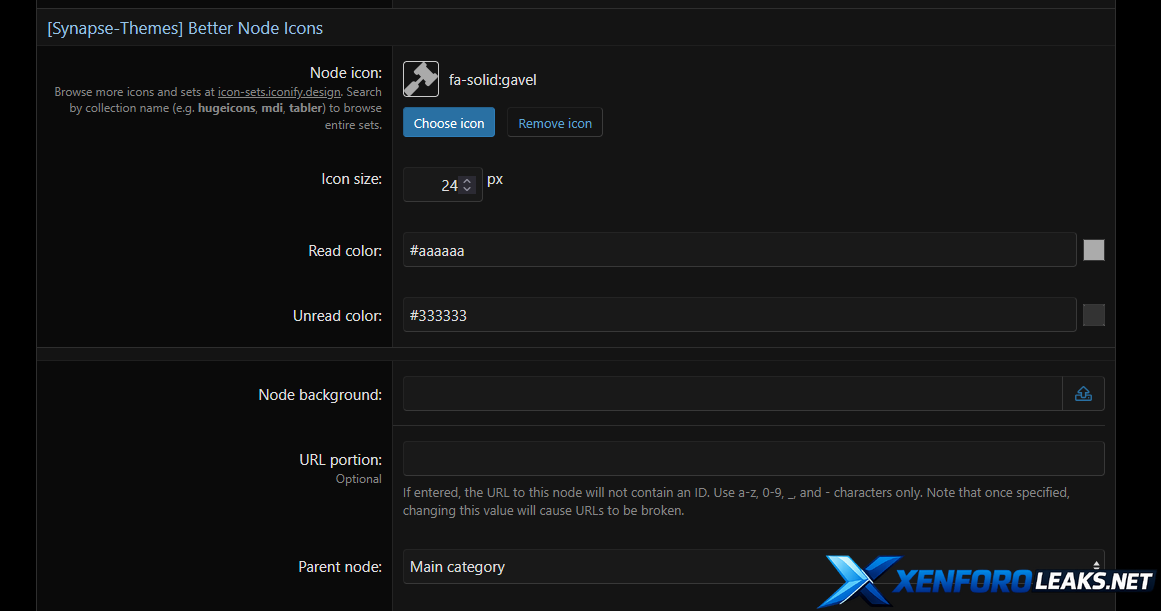Click the XenforoLeaks logo watermark
This screenshot has height=611, width=1161.
coord(985,581)
